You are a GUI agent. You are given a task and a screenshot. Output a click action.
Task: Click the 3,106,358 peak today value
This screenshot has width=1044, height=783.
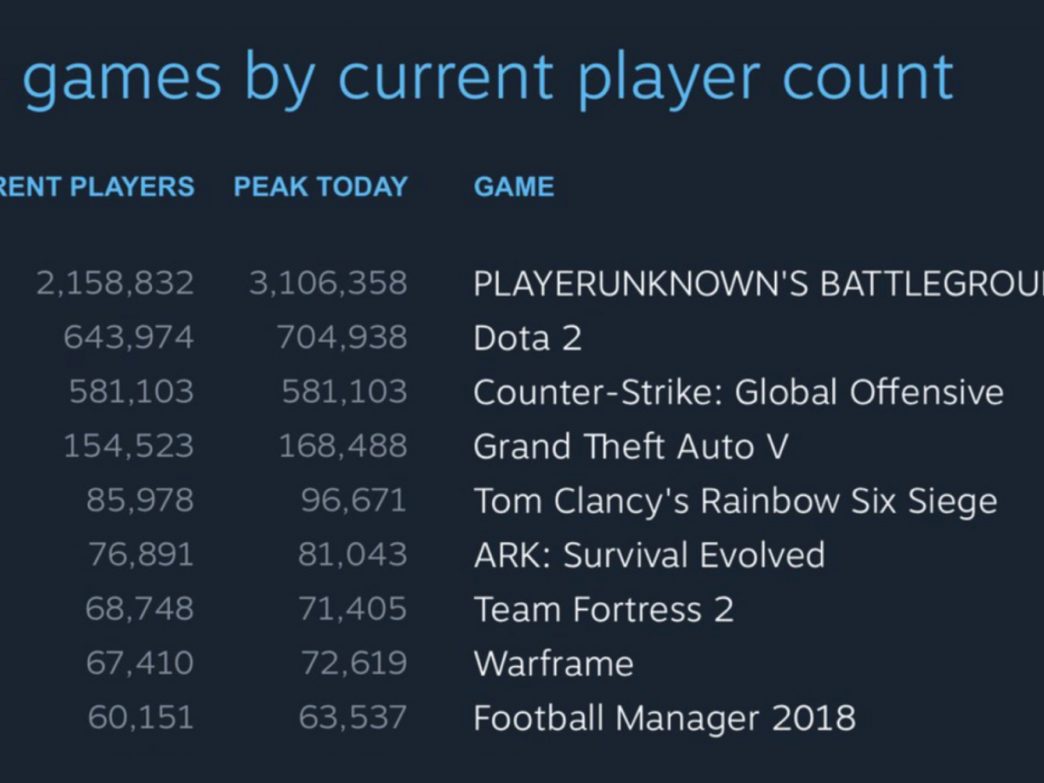pos(328,283)
